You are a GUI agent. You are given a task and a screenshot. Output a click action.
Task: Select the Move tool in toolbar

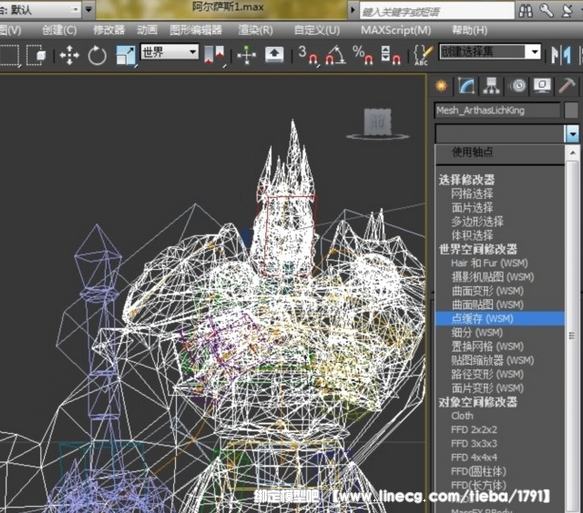(69, 55)
